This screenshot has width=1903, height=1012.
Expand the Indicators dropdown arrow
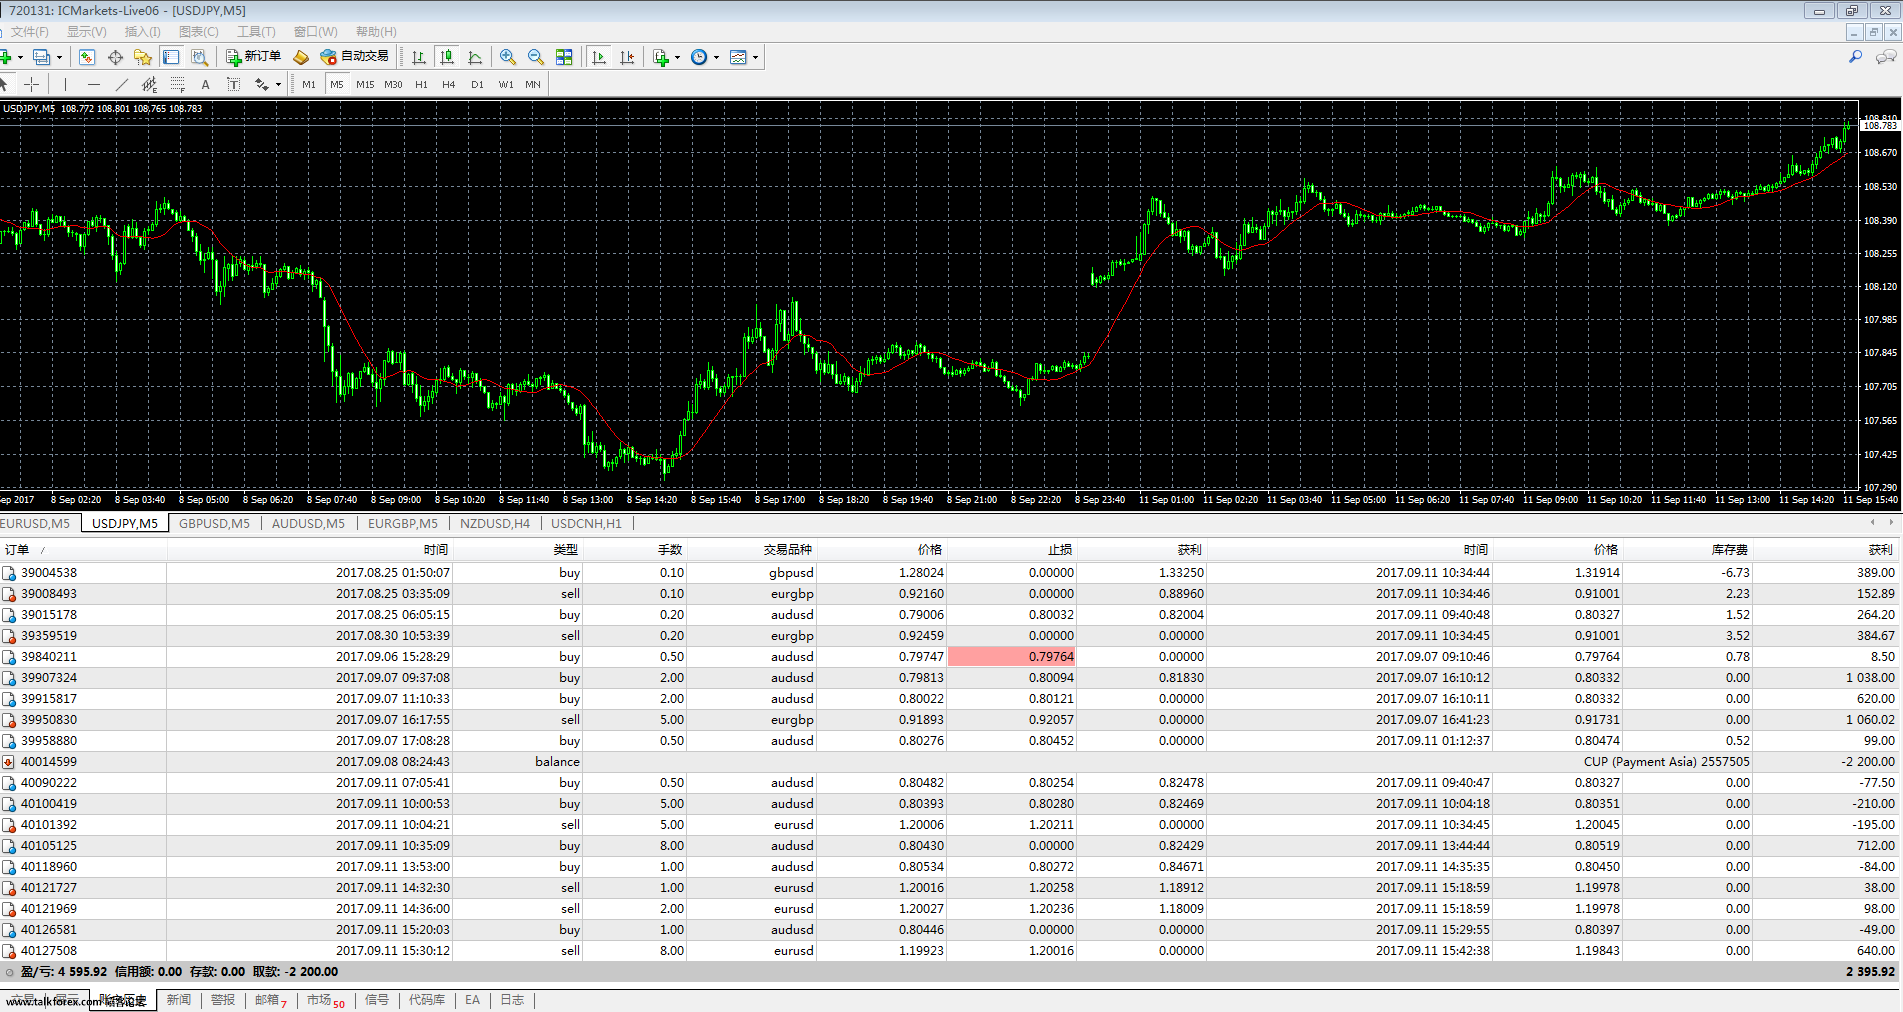(677, 57)
